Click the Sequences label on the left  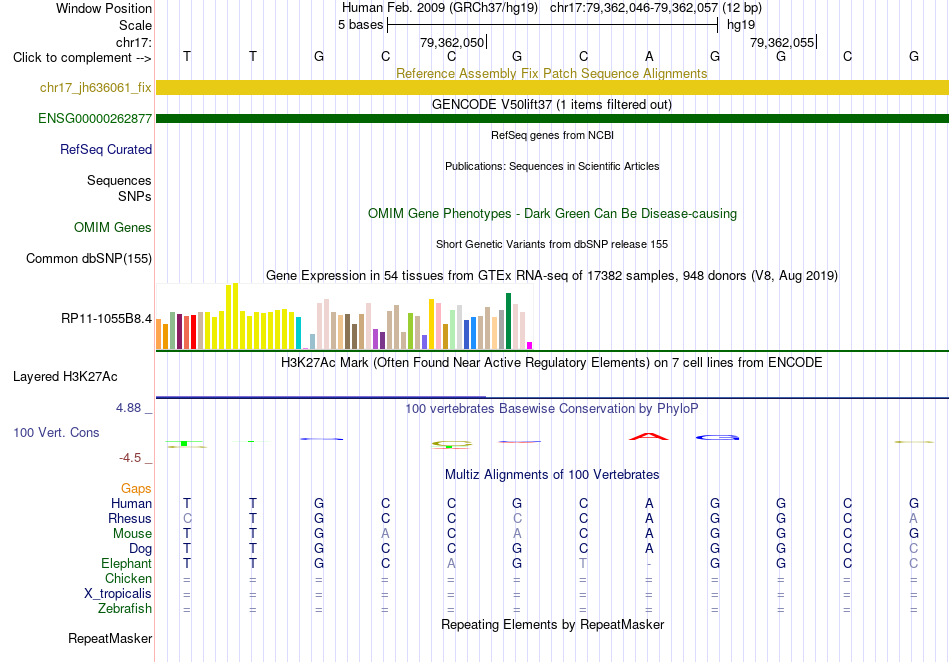coord(119,180)
